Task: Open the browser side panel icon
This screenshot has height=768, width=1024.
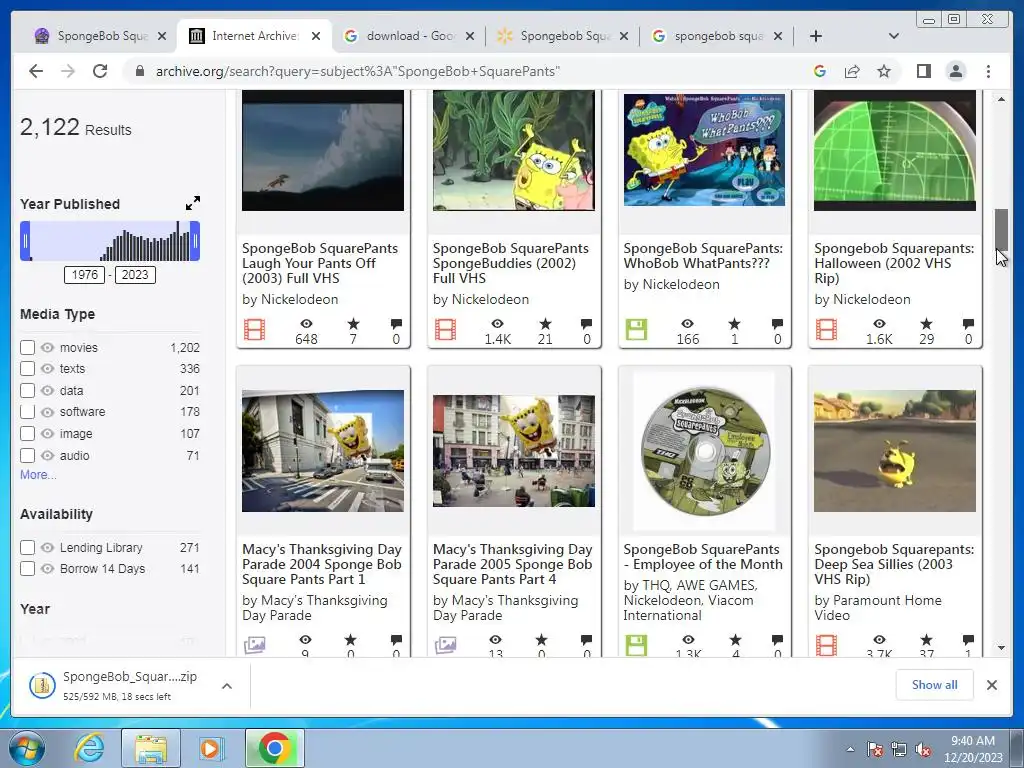Action: pyautogui.click(x=923, y=71)
